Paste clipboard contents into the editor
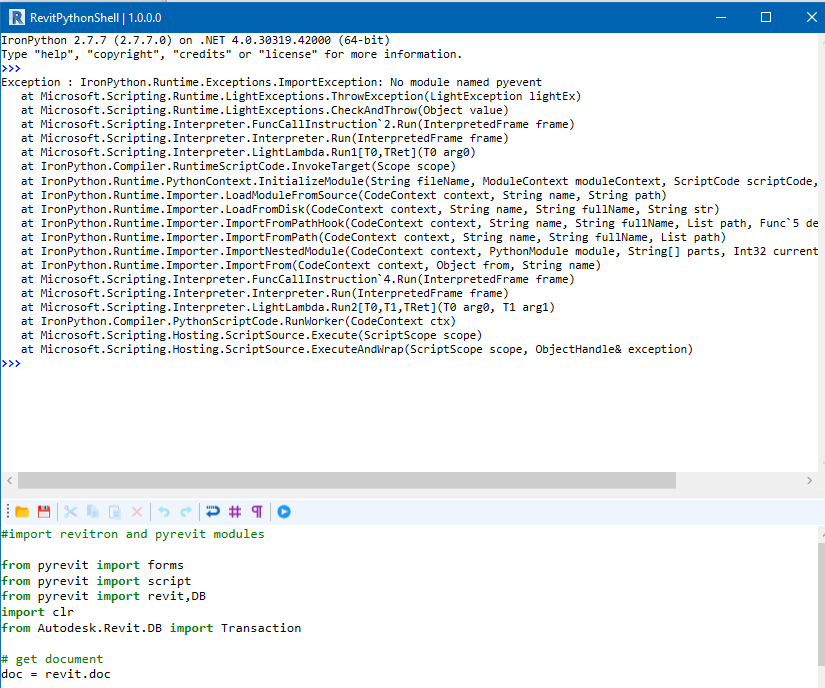825x688 pixels. click(x=114, y=511)
